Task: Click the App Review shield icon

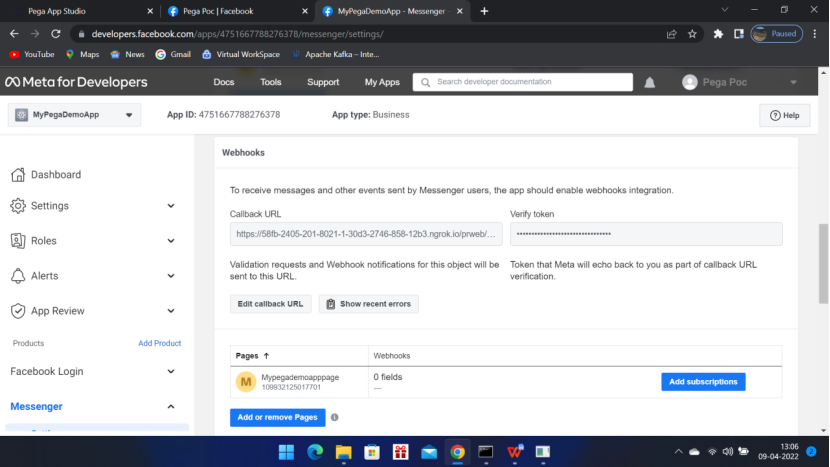Action: [18, 311]
